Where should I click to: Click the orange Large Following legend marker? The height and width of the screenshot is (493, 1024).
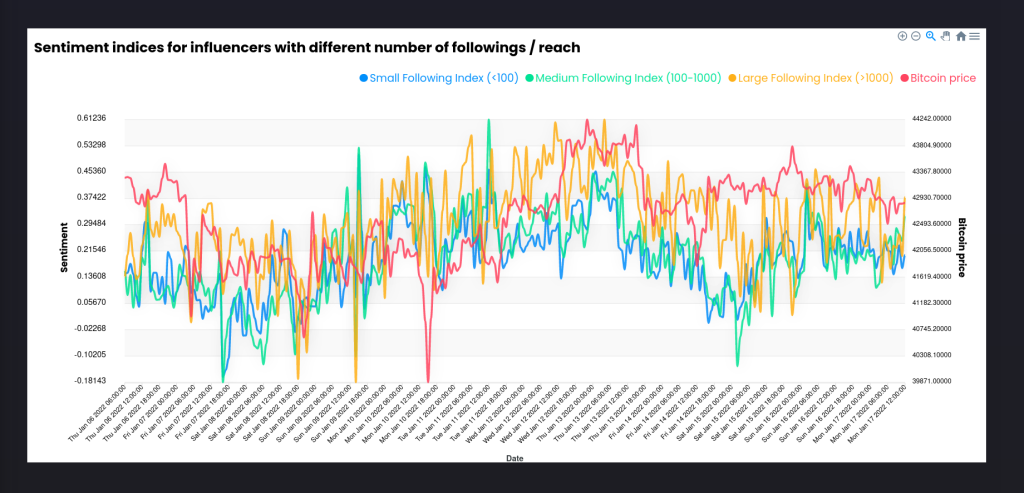[x=732, y=78]
